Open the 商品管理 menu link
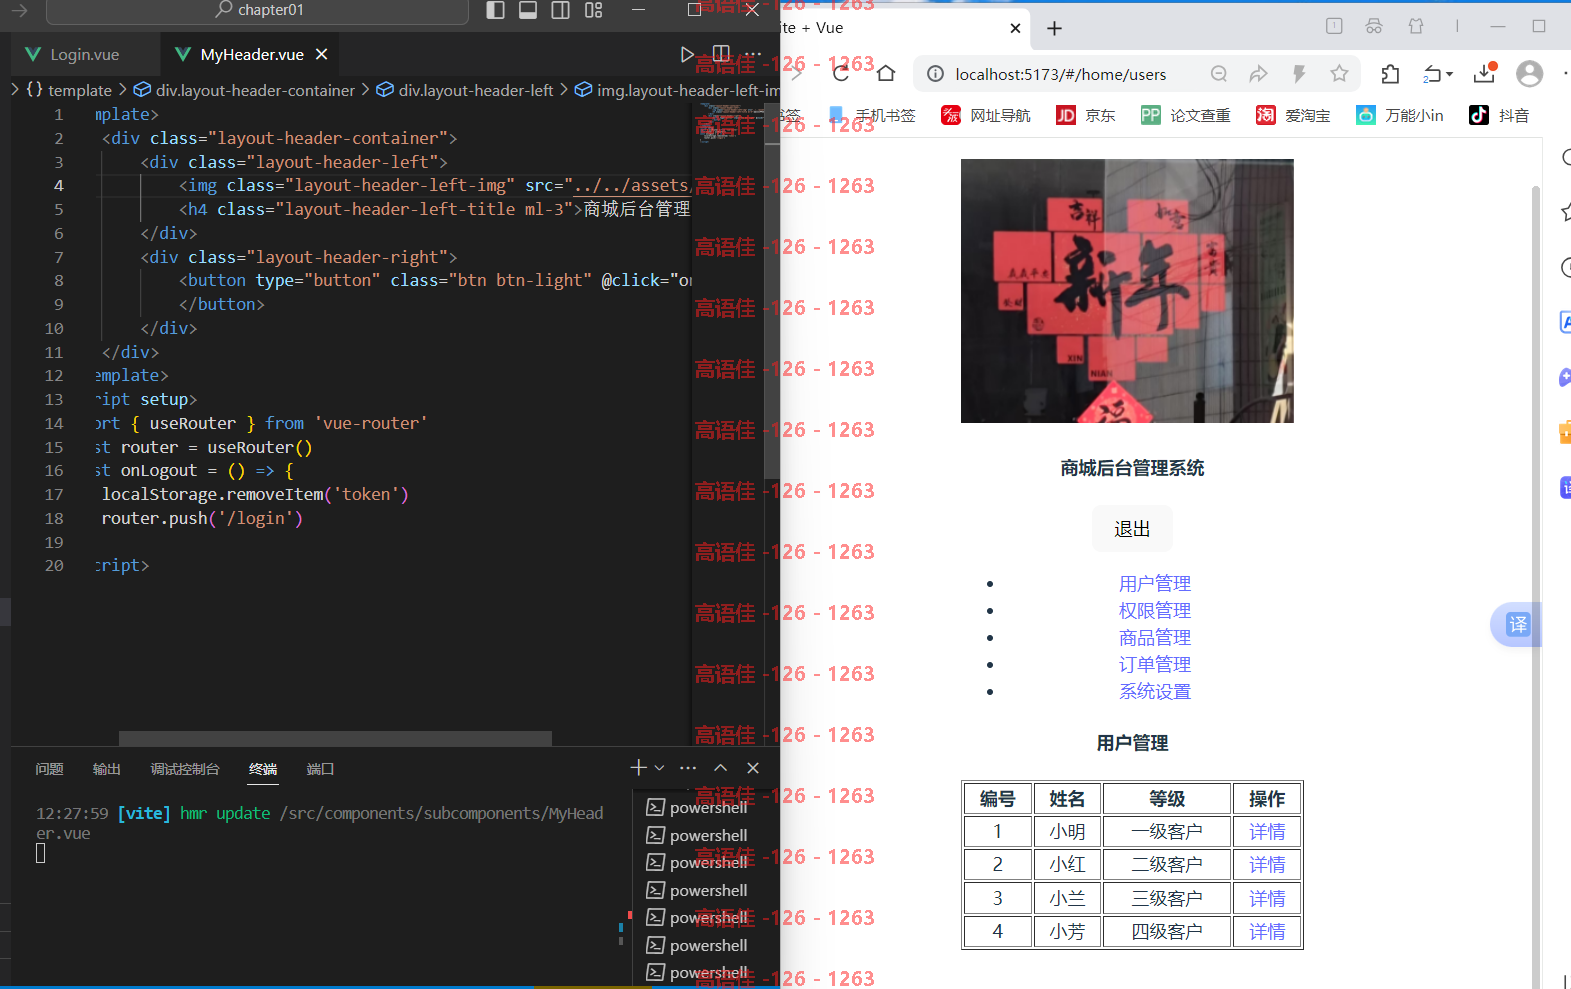 pyautogui.click(x=1155, y=637)
